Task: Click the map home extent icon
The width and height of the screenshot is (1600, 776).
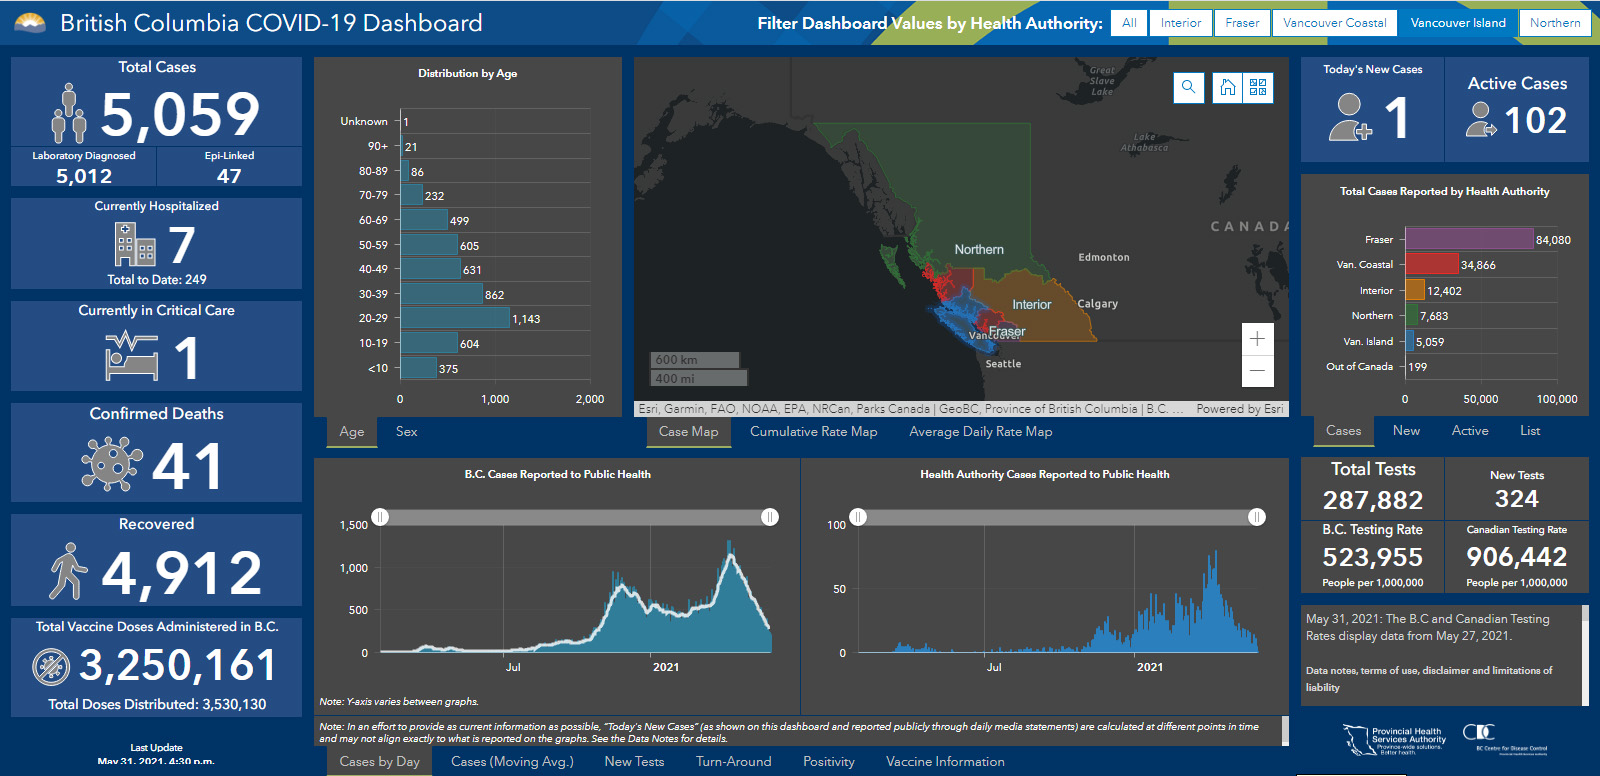Action: (1228, 87)
